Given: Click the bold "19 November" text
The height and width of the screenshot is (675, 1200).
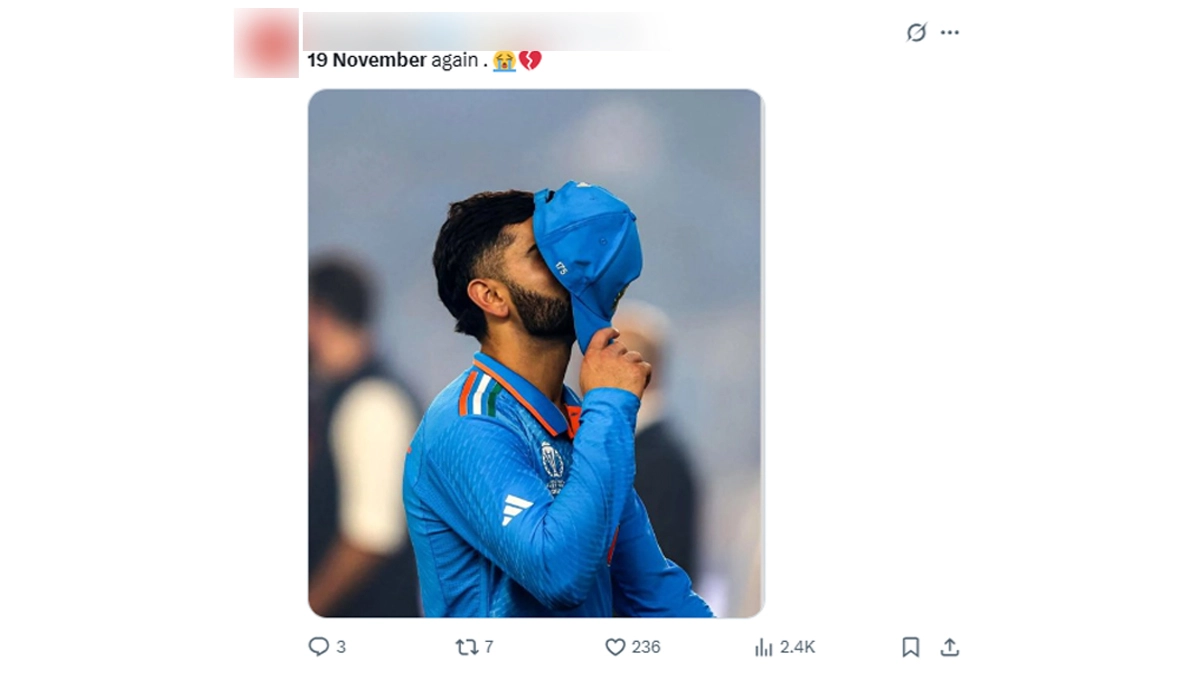Looking at the screenshot, I should 366,60.
